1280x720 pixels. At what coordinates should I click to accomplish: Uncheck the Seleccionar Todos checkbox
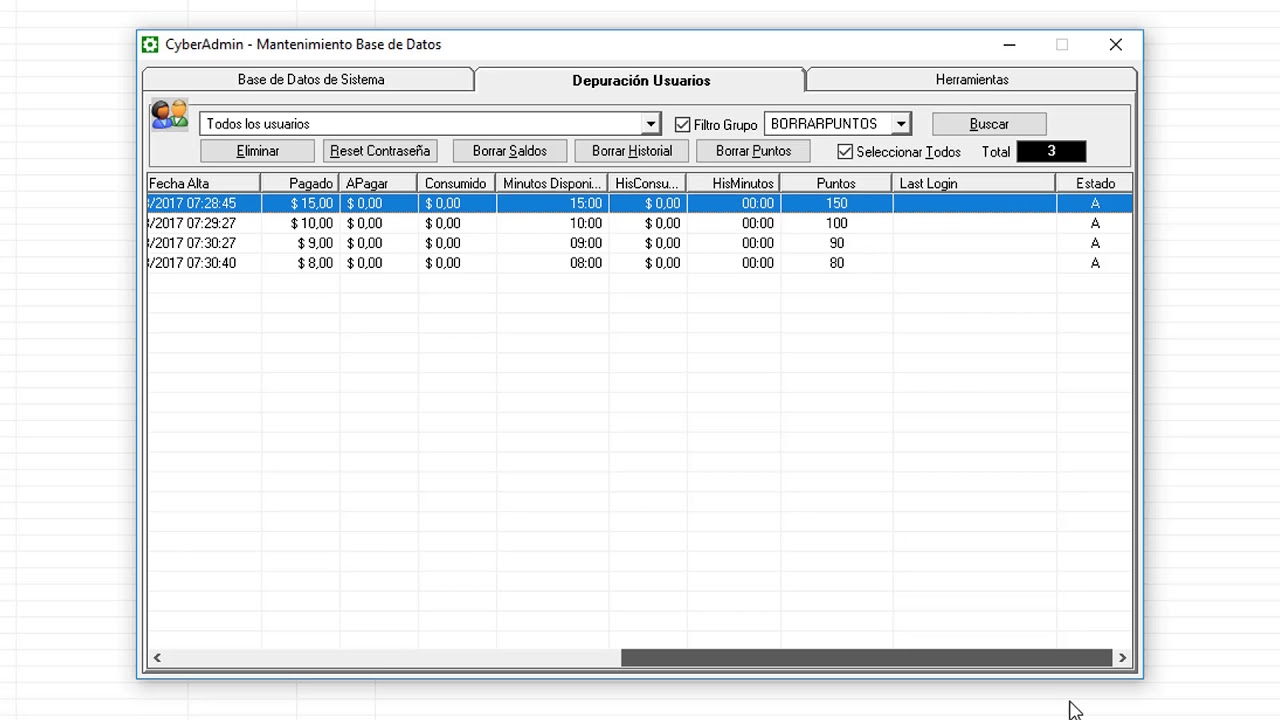[845, 152]
